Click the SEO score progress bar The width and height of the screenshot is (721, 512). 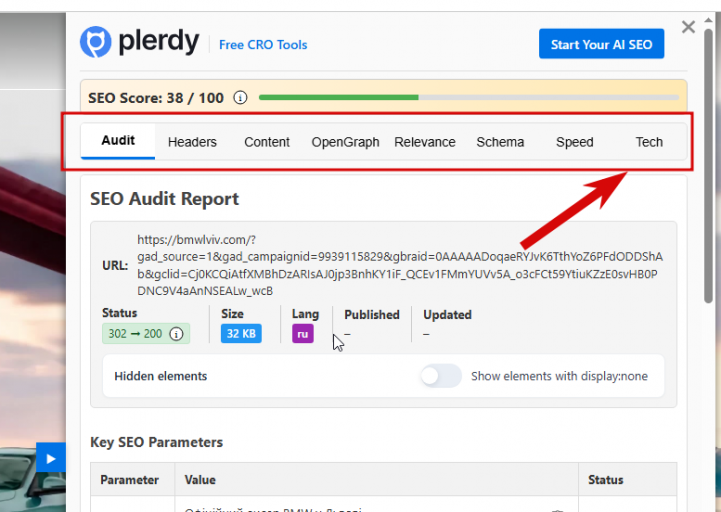tap(469, 98)
